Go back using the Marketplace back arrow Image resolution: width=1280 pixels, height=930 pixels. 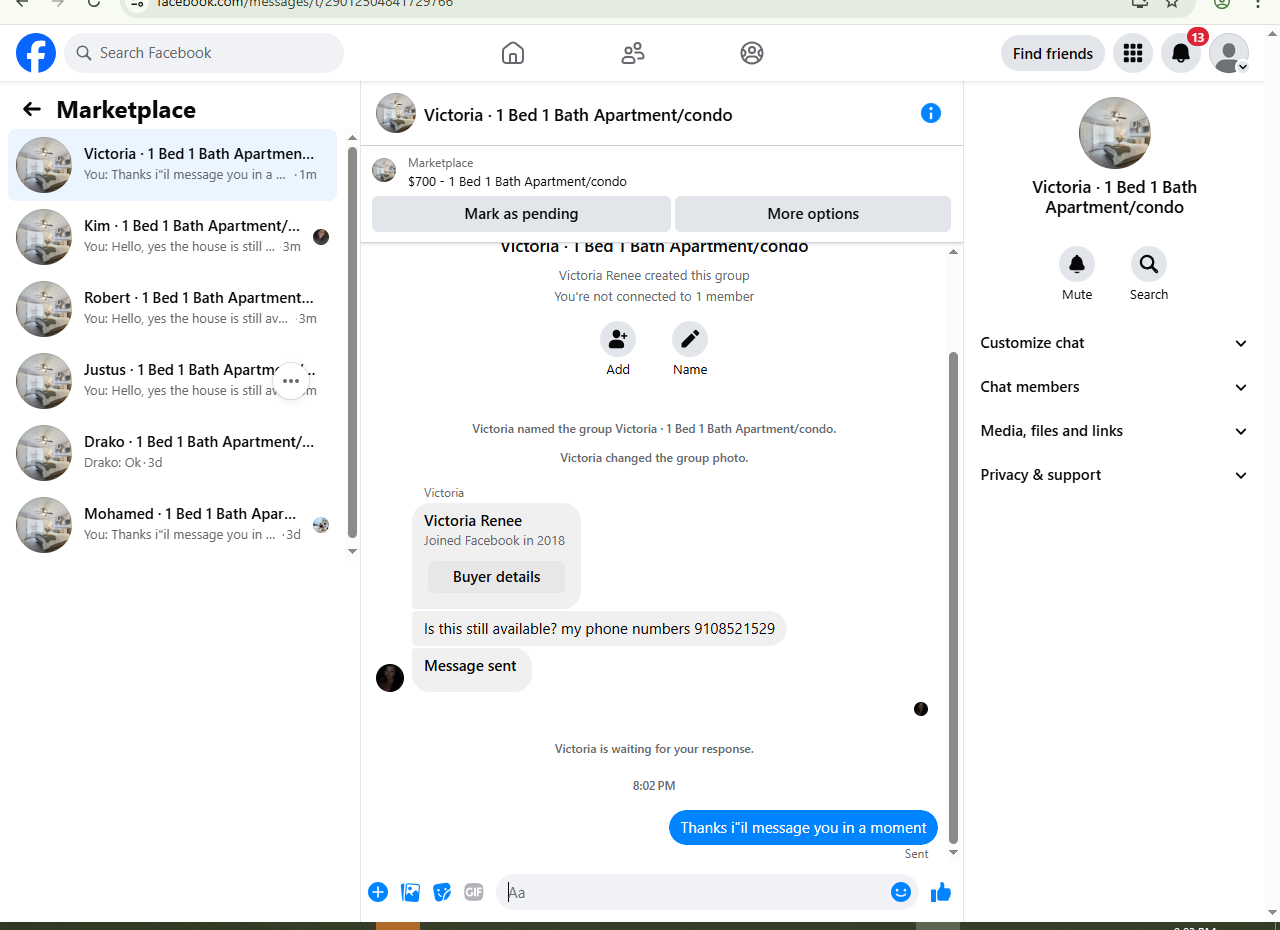(32, 110)
